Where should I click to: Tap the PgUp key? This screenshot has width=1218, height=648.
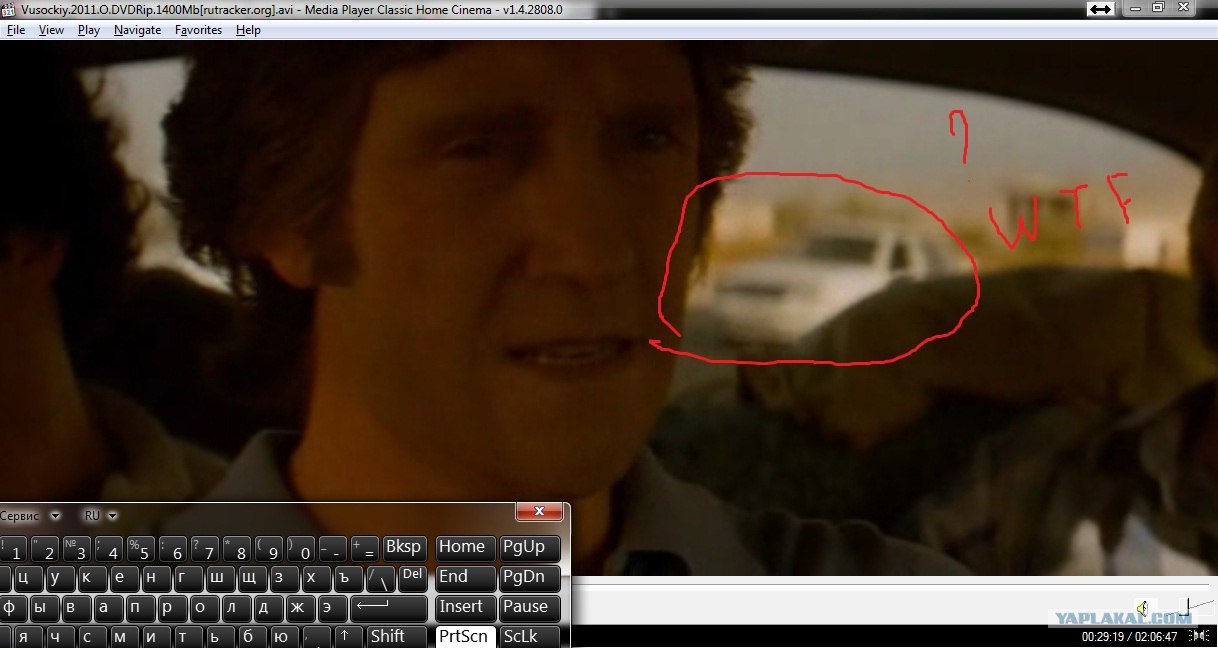528,548
